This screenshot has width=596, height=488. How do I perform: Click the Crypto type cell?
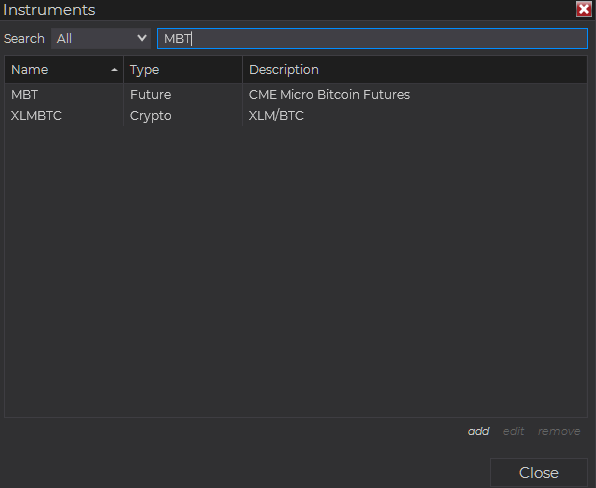click(x=151, y=116)
